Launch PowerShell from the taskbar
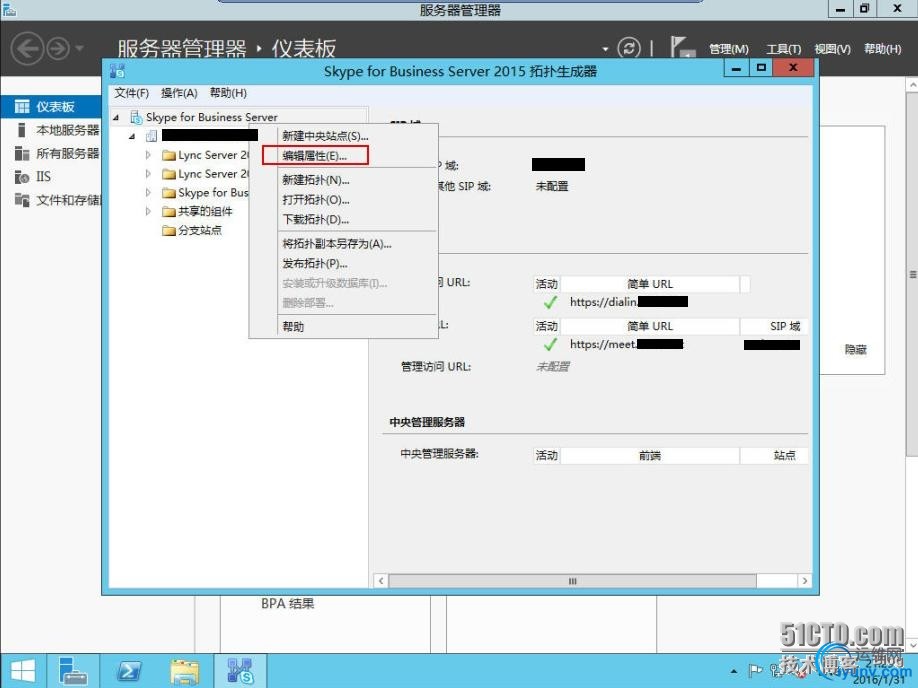The width and height of the screenshot is (918, 688). tap(129, 671)
